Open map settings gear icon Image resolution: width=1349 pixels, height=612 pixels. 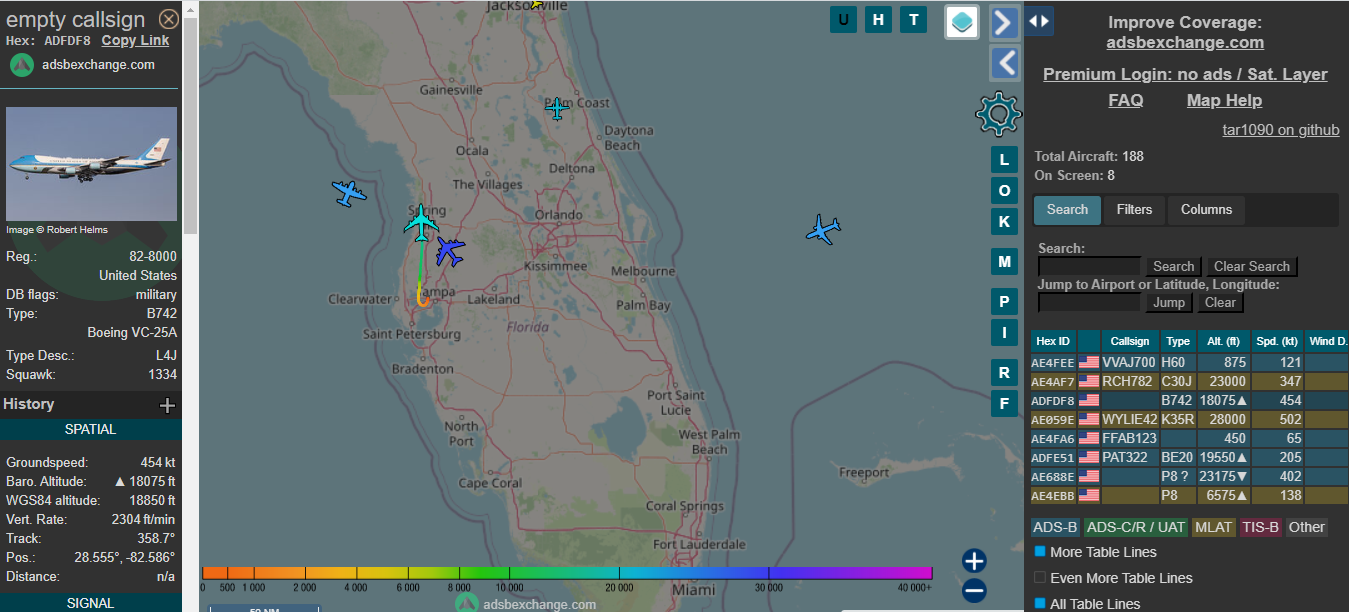(x=998, y=113)
